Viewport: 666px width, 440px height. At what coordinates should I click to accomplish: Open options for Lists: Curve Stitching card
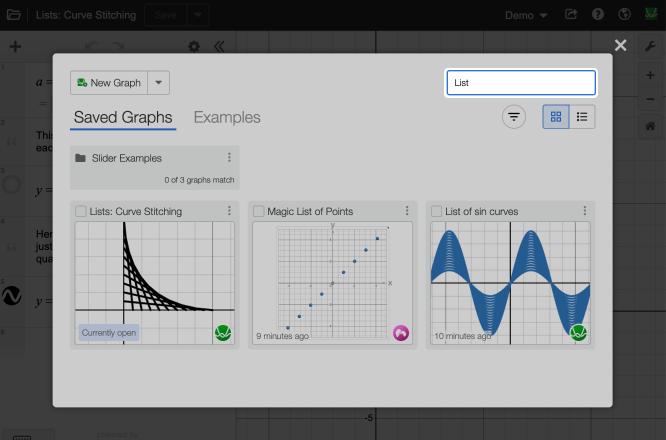(x=229, y=211)
